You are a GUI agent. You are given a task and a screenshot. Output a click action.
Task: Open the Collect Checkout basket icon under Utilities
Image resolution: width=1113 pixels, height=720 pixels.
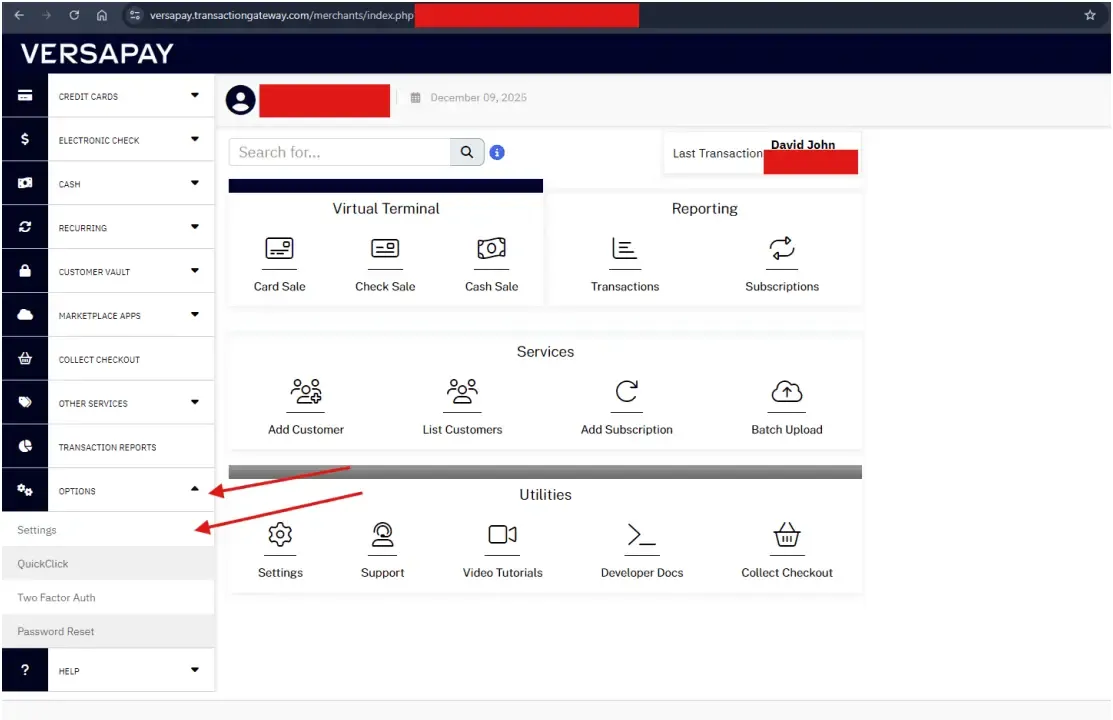pos(787,536)
